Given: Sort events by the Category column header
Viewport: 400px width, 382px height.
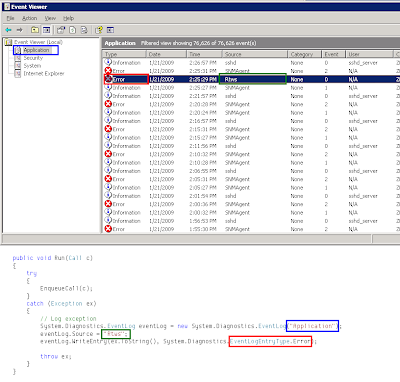Looking at the screenshot, I should [304, 54].
